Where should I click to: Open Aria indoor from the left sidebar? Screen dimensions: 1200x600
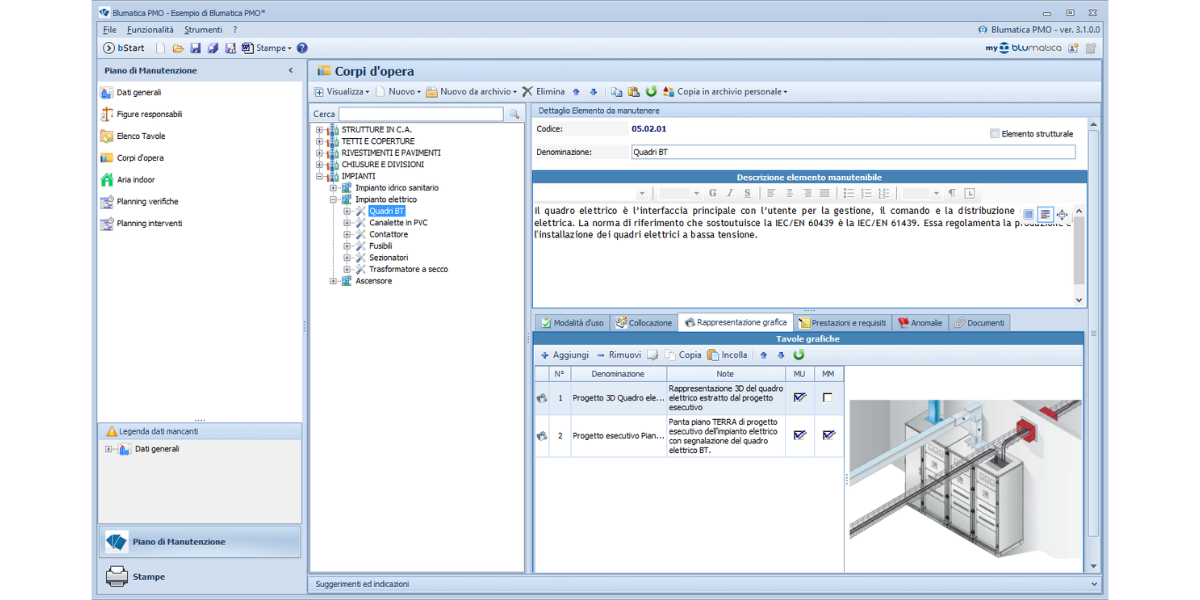click(x=136, y=180)
